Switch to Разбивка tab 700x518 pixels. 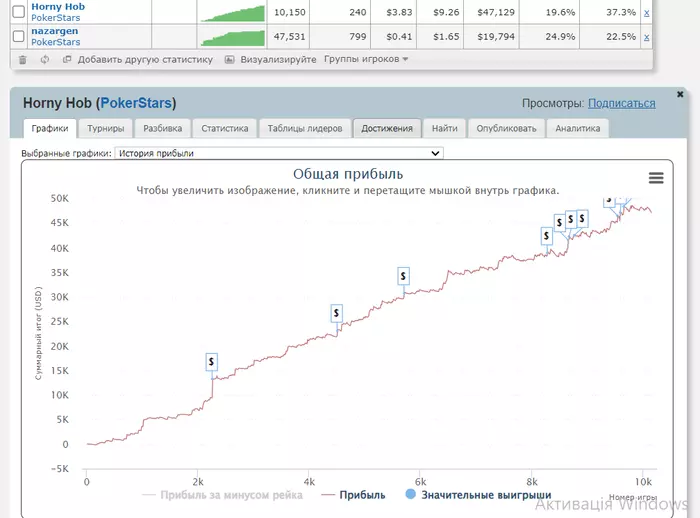(162, 128)
